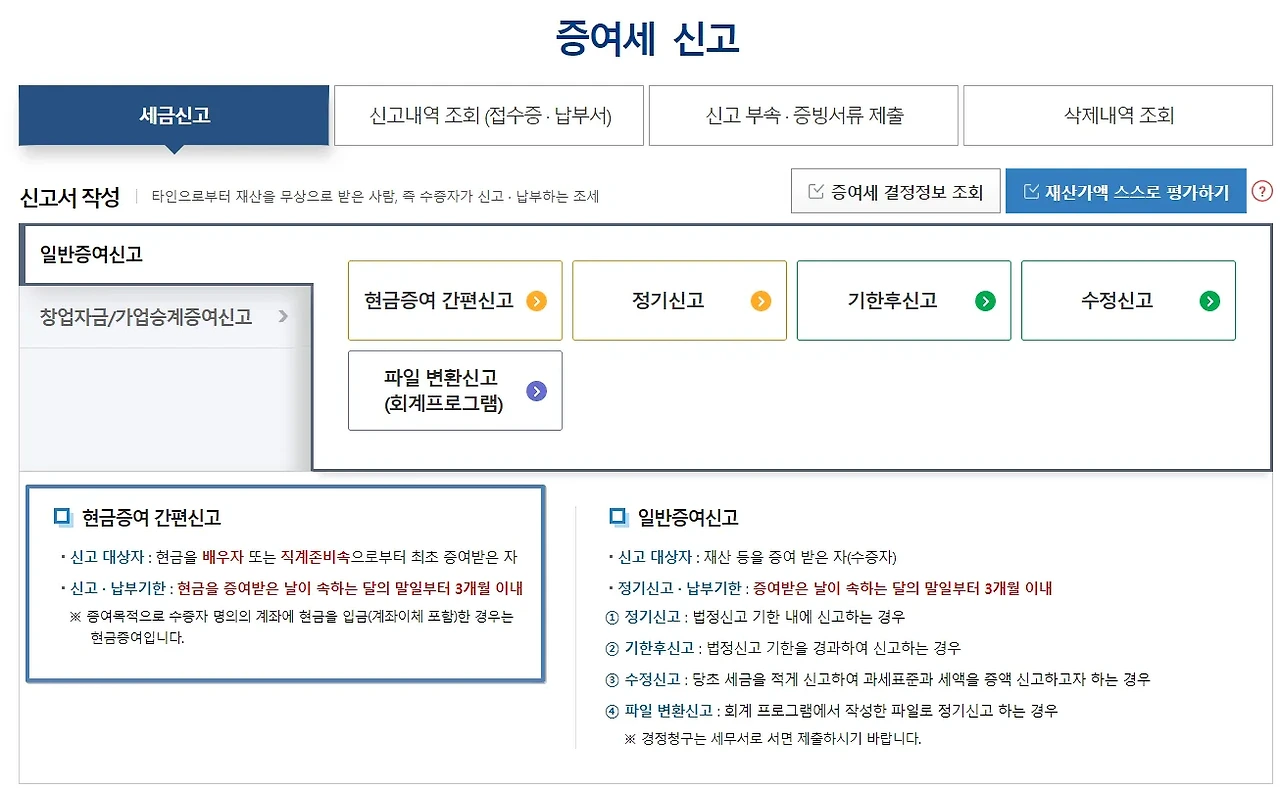Choose 기한후신고 filing option
Viewport: 1280px width, 788px height.
click(904, 301)
